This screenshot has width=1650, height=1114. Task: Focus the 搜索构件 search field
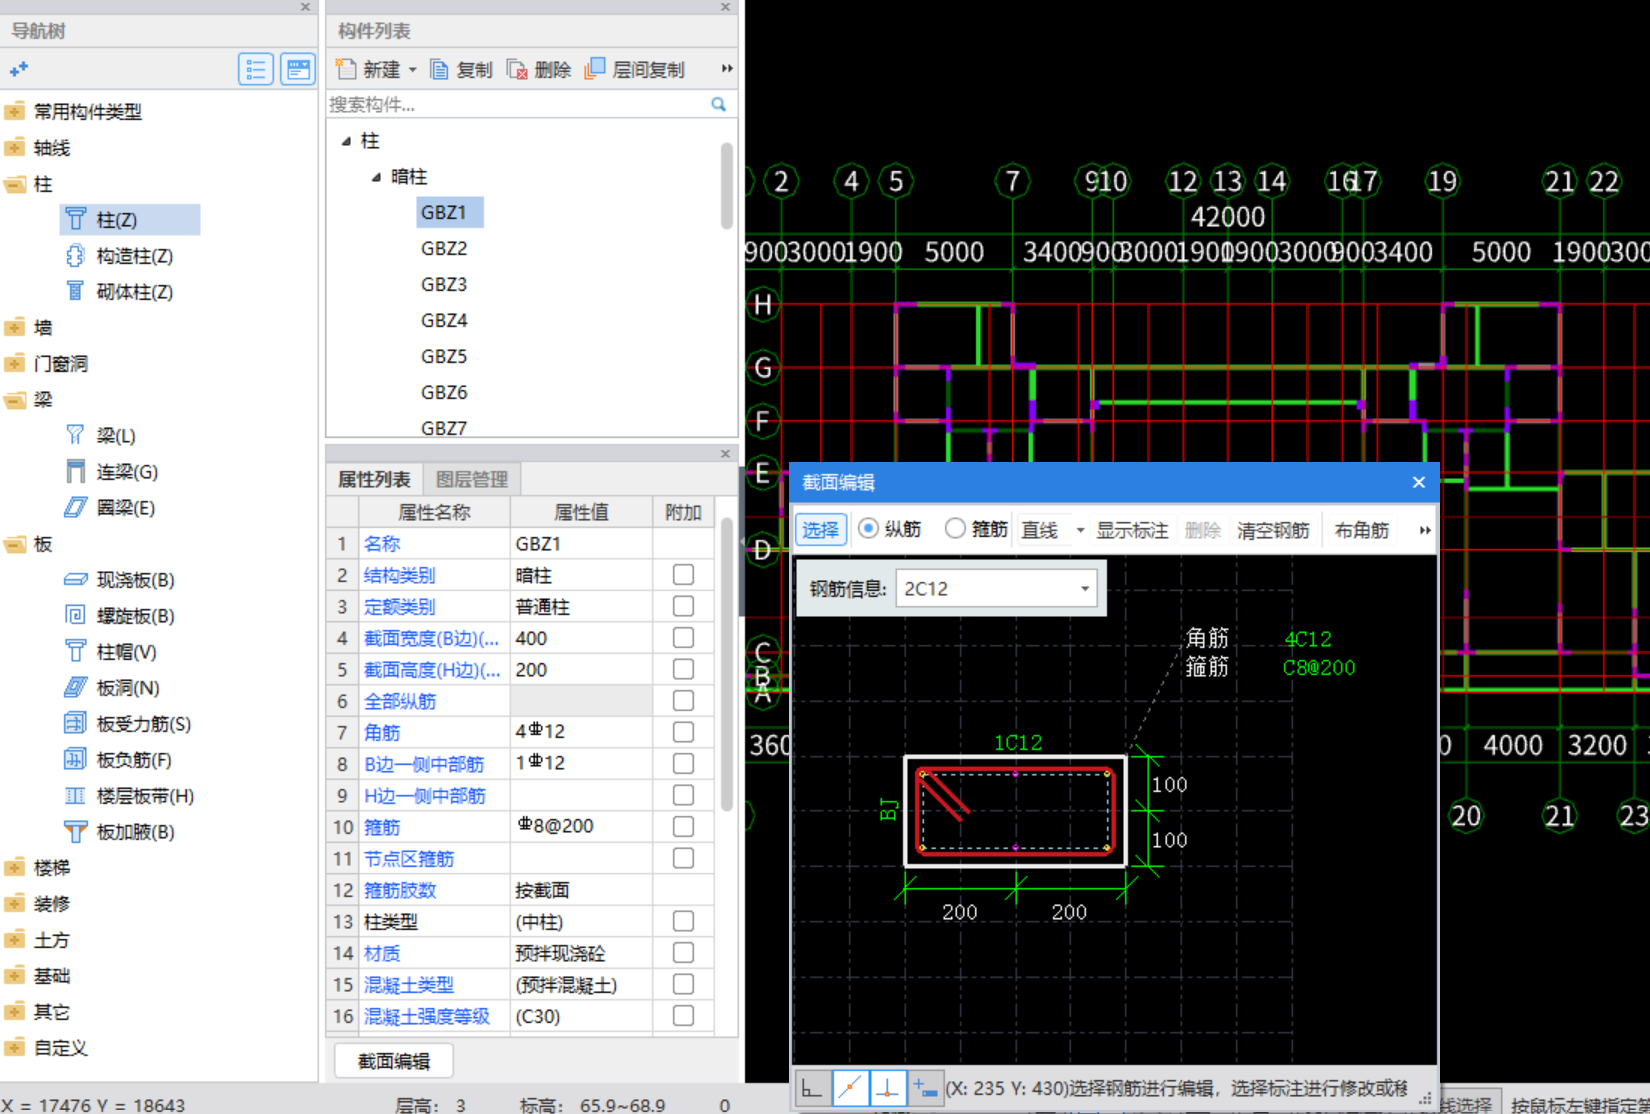517,104
